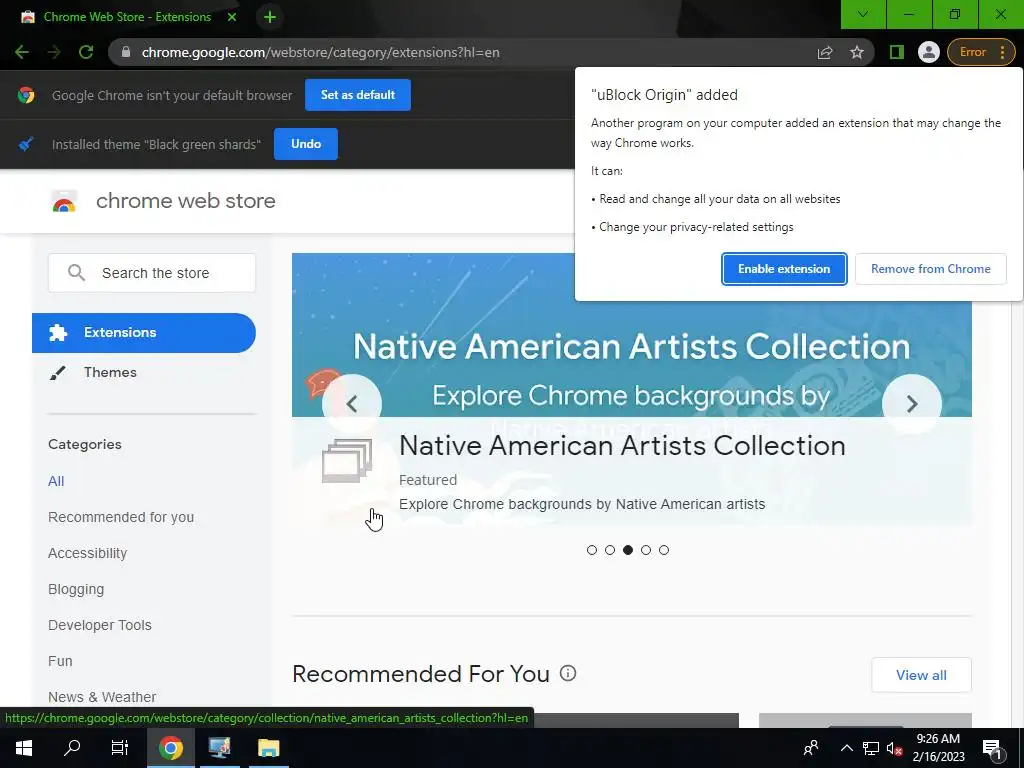Share this page icon in address bar
Image resolution: width=1024 pixels, height=768 pixels.
point(825,52)
